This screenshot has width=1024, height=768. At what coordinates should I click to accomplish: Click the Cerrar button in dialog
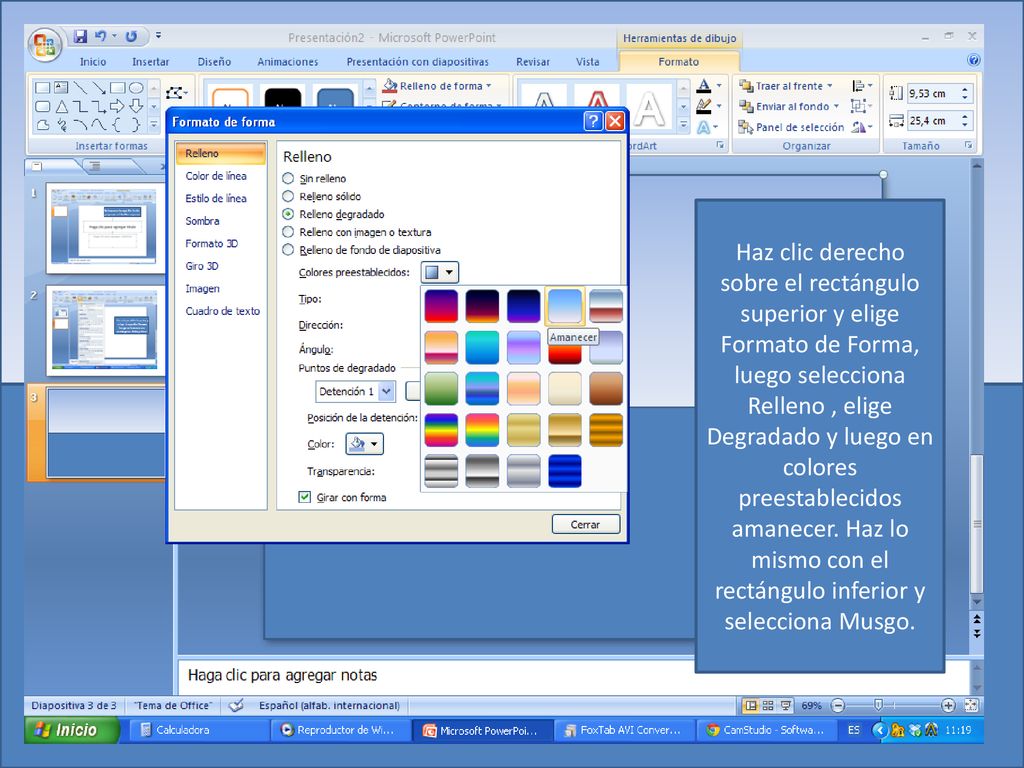coord(585,524)
